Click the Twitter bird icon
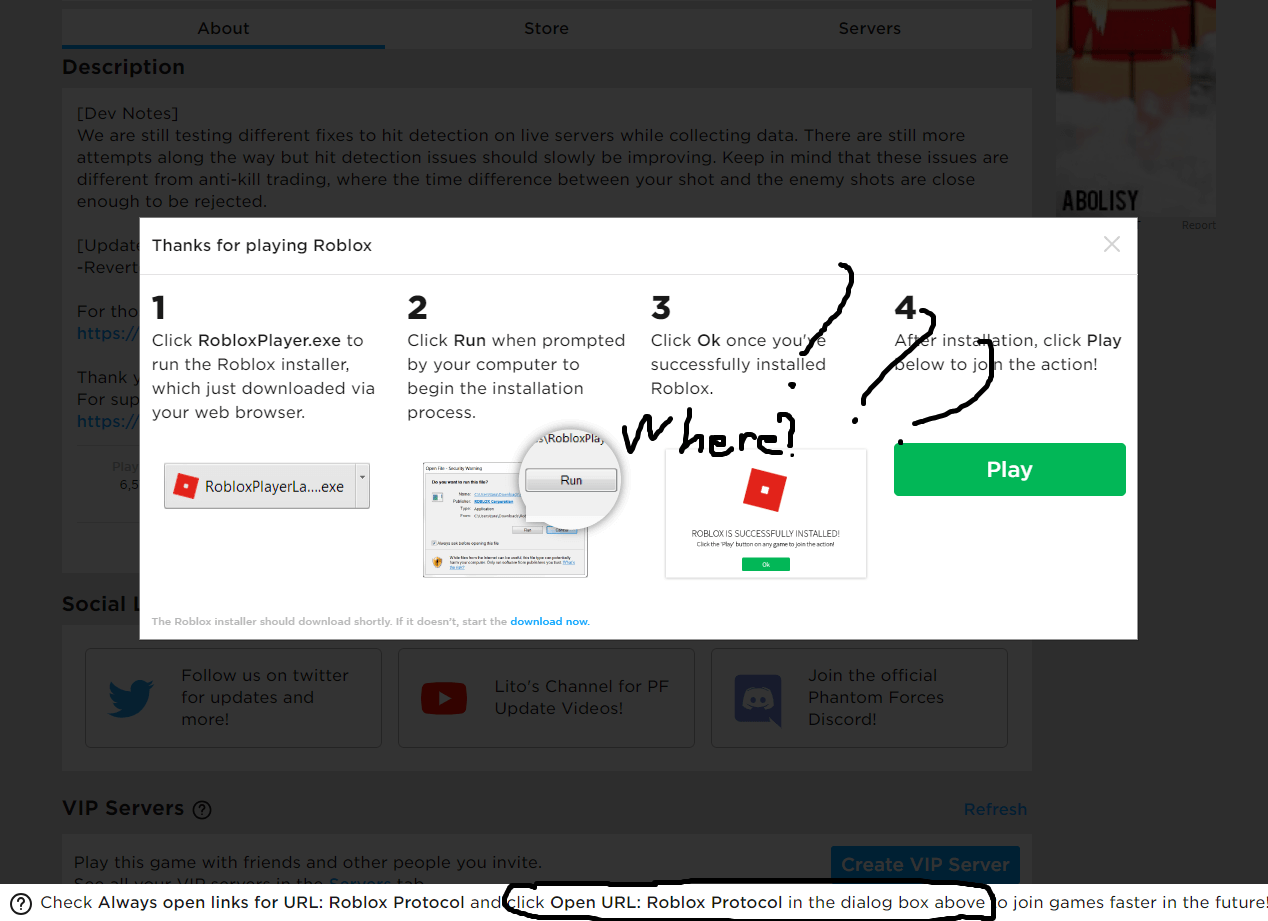 131,697
